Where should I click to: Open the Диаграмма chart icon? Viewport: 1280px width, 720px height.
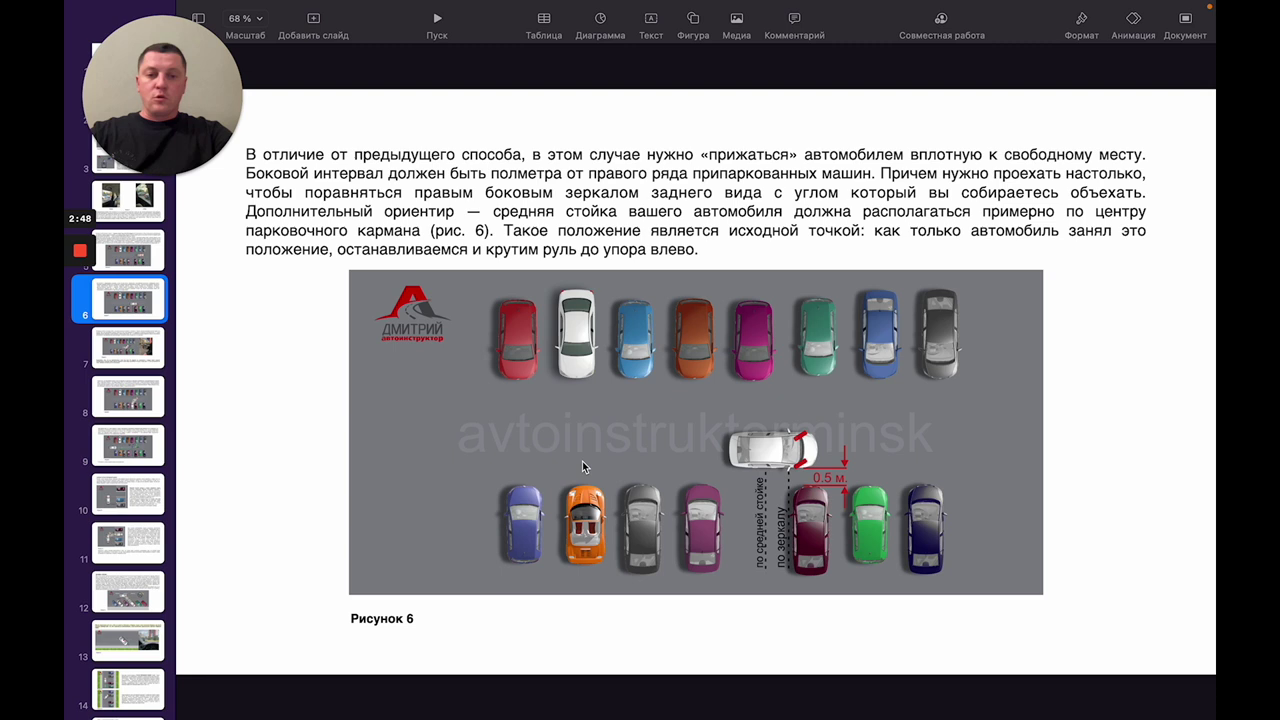tap(600, 18)
